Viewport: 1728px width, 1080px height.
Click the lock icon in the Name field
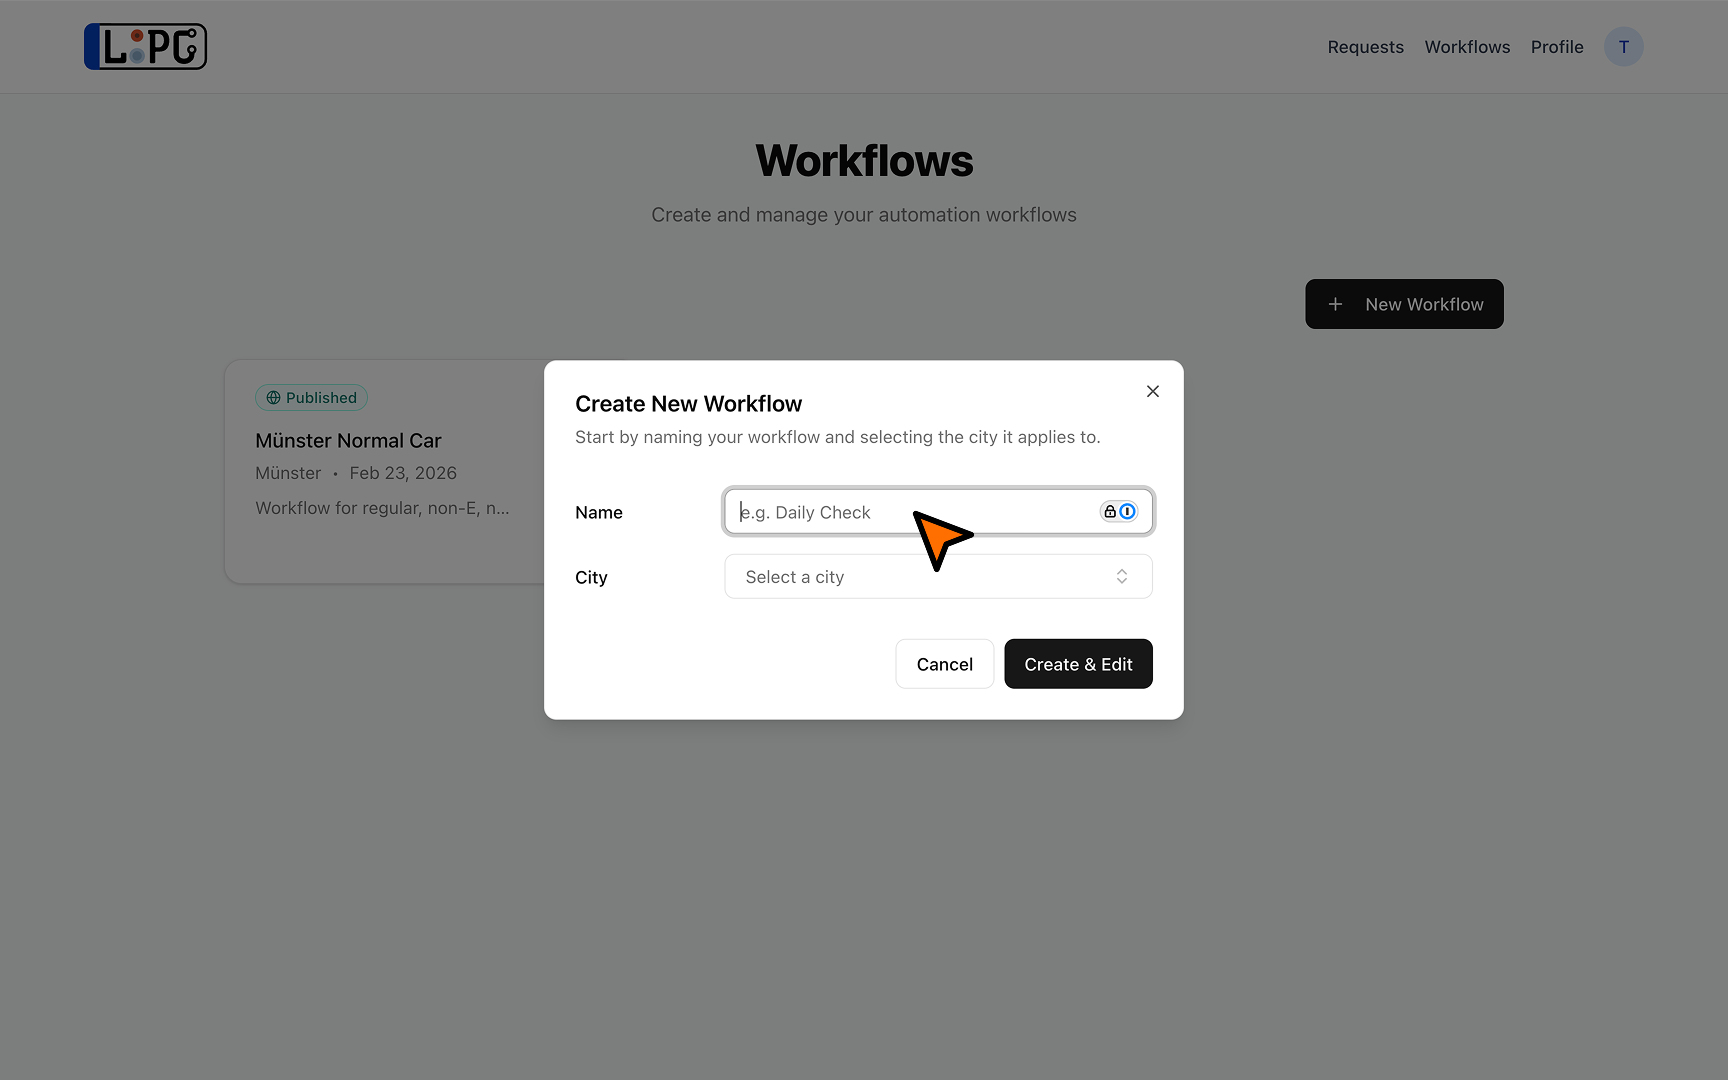point(1110,512)
